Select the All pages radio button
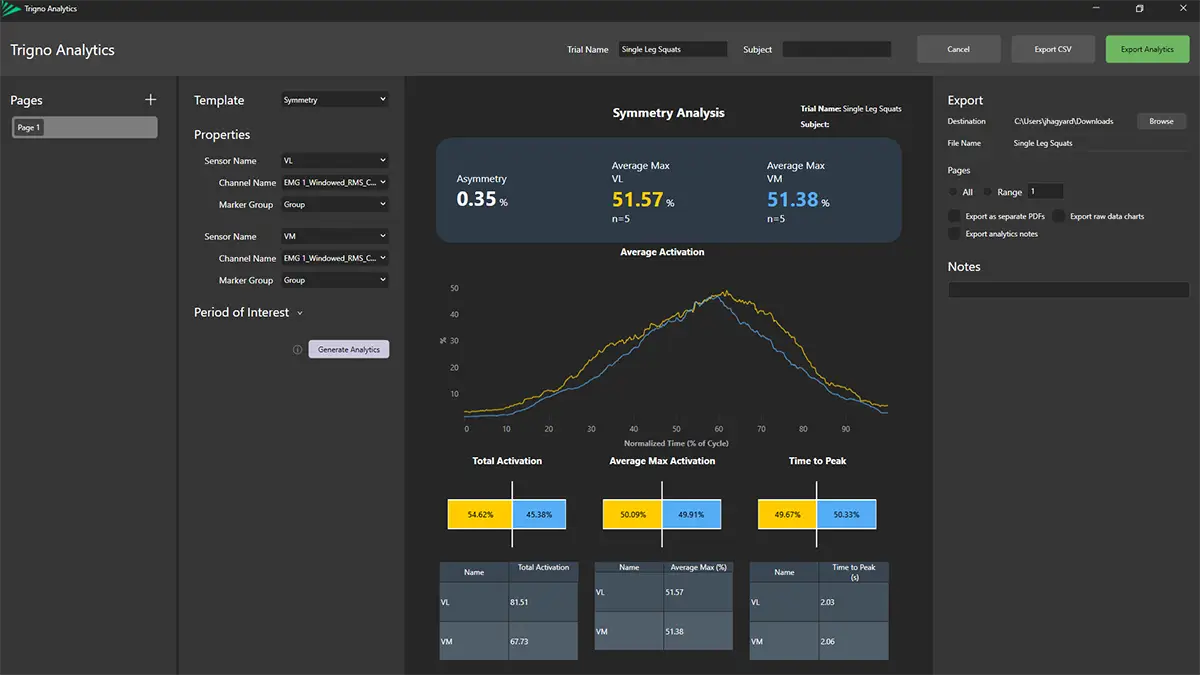The image size is (1200, 675). pyautogui.click(x=953, y=192)
